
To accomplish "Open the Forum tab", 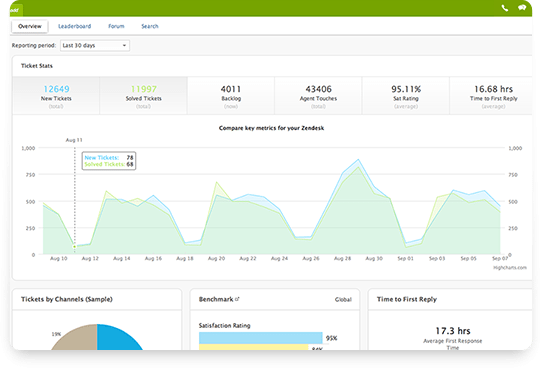I will [x=116, y=26].
